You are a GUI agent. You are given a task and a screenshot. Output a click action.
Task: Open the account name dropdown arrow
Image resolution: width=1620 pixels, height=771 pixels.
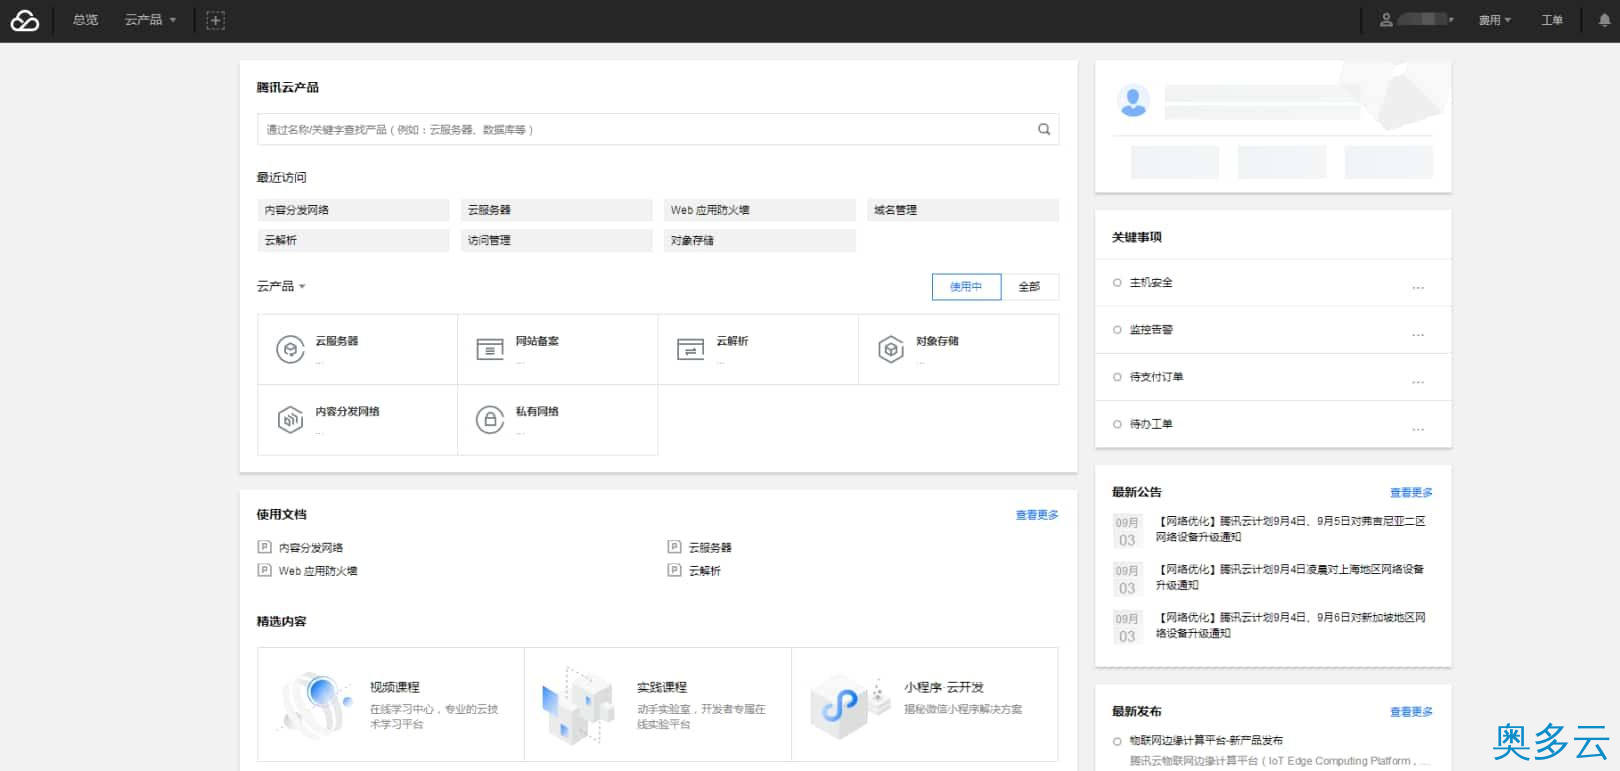pos(1451,20)
